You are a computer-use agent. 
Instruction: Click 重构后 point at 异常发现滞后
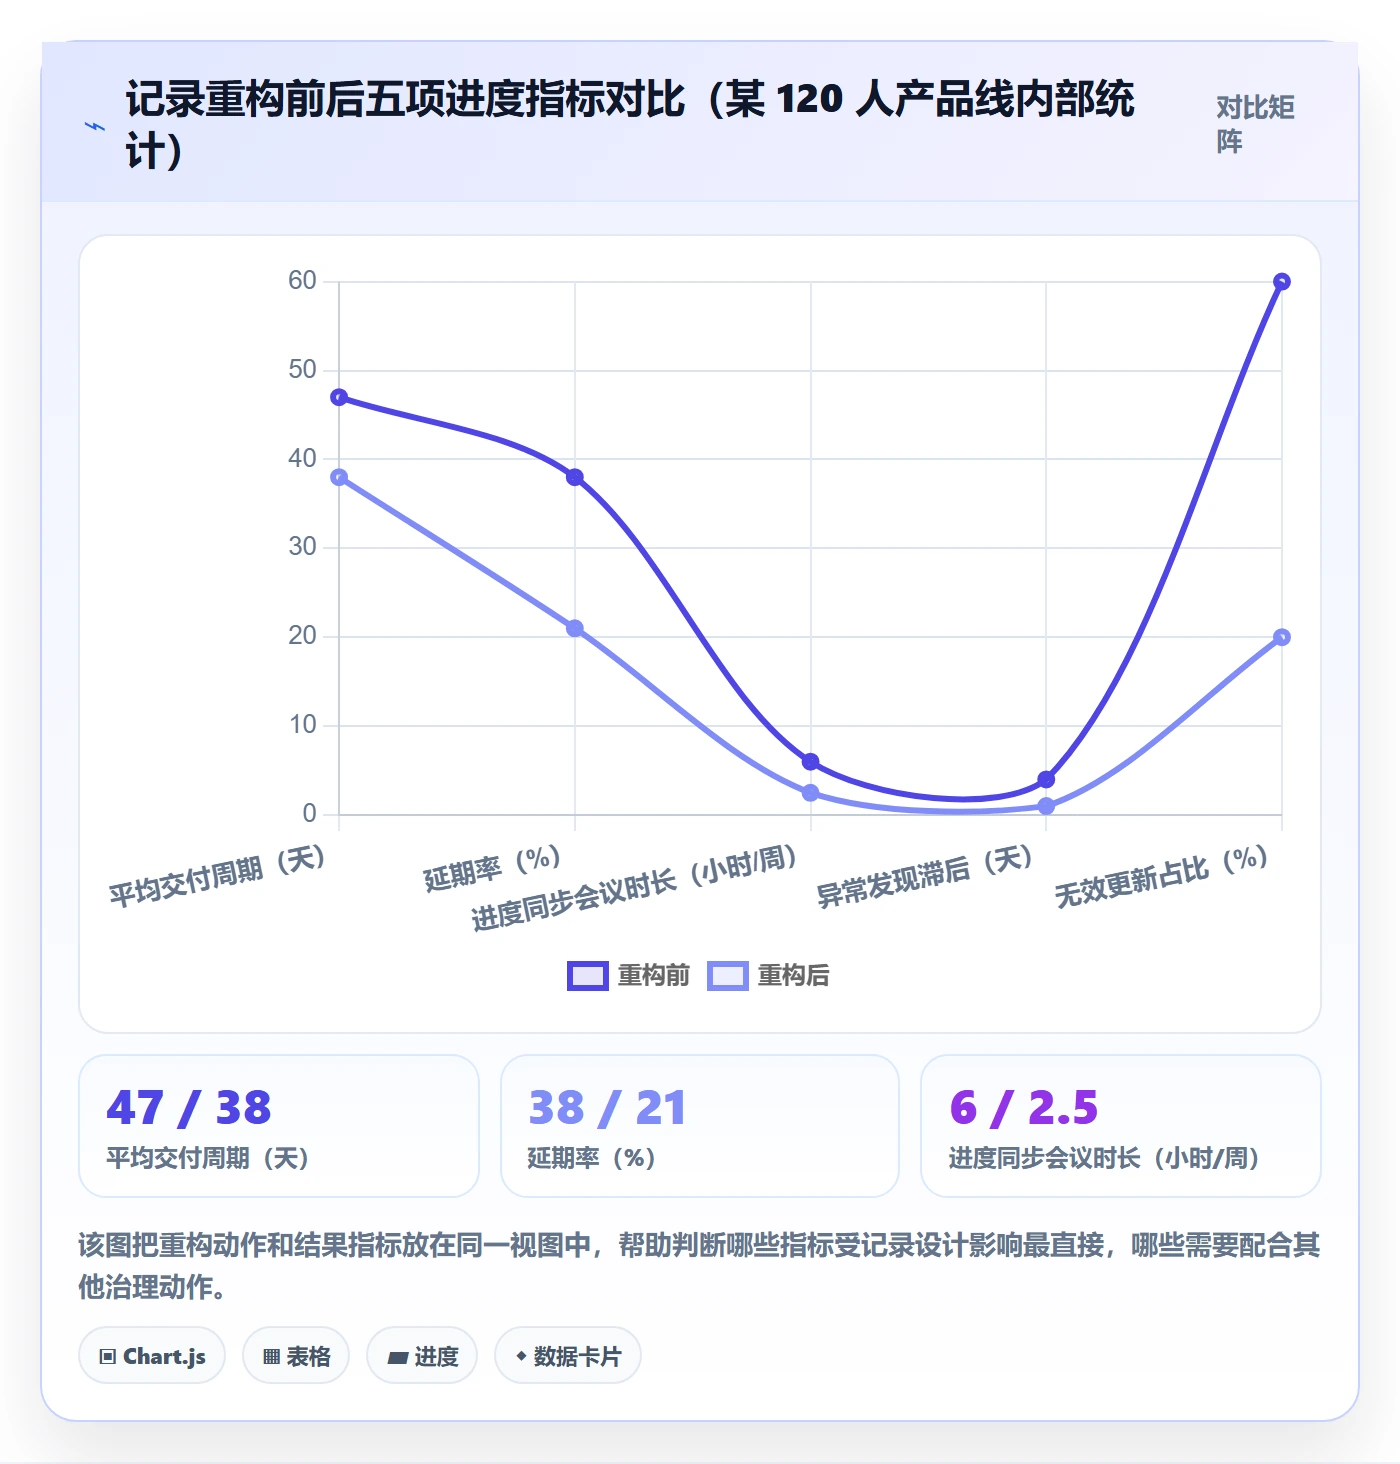[x=1046, y=806]
